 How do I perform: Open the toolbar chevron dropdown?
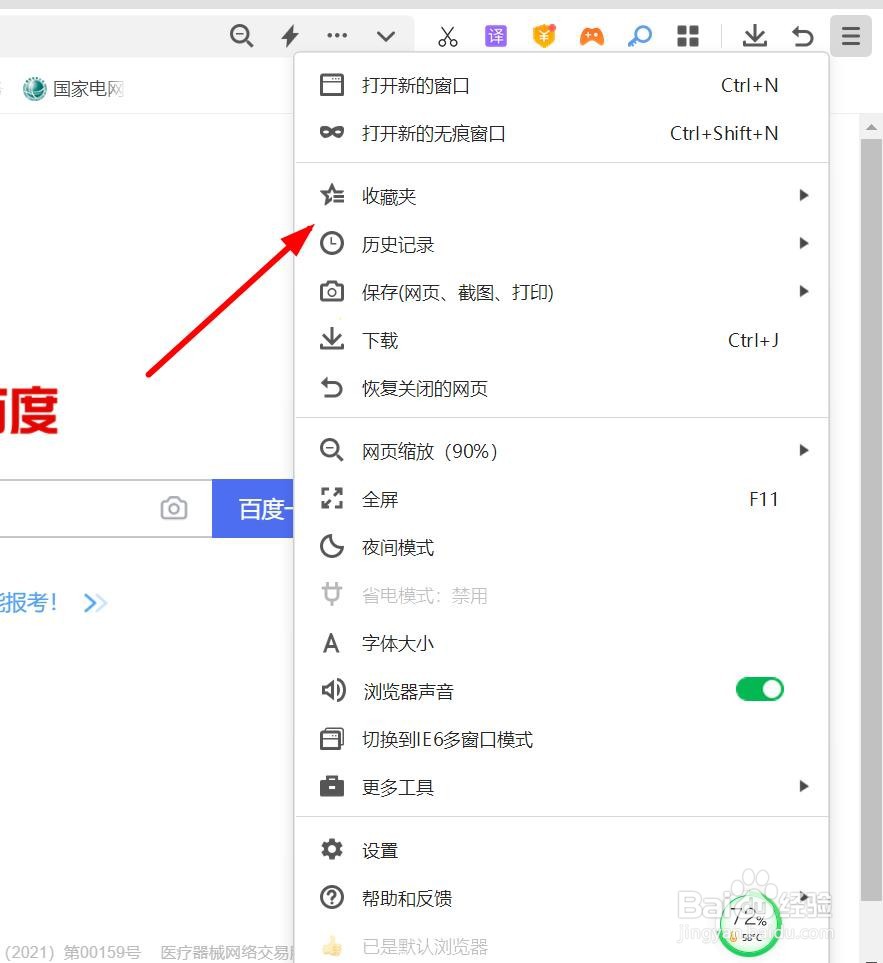[x=386, y=35]
